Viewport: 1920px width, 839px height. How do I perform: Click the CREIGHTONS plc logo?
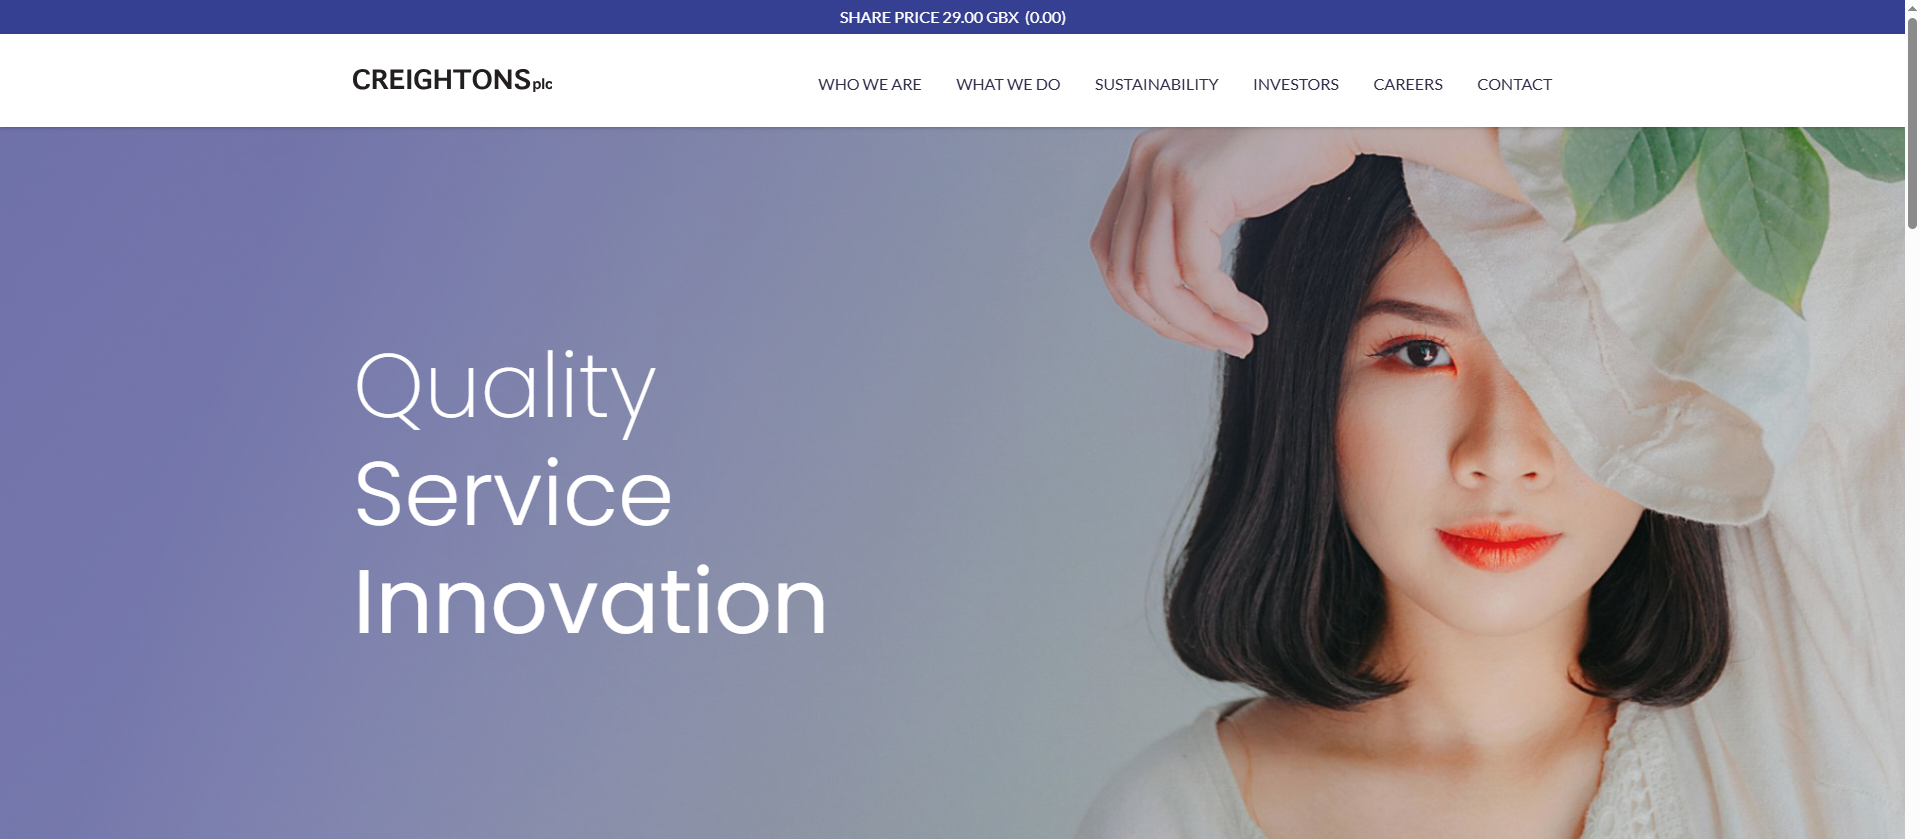point(452,80)
